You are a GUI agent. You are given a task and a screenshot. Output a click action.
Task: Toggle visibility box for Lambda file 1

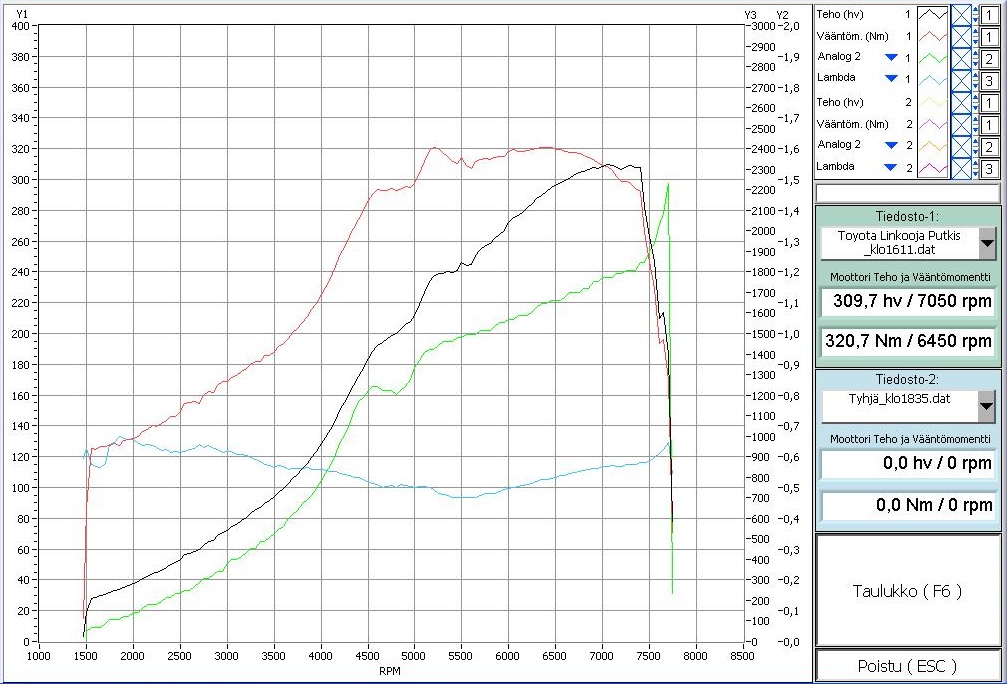tap(960, 80)
